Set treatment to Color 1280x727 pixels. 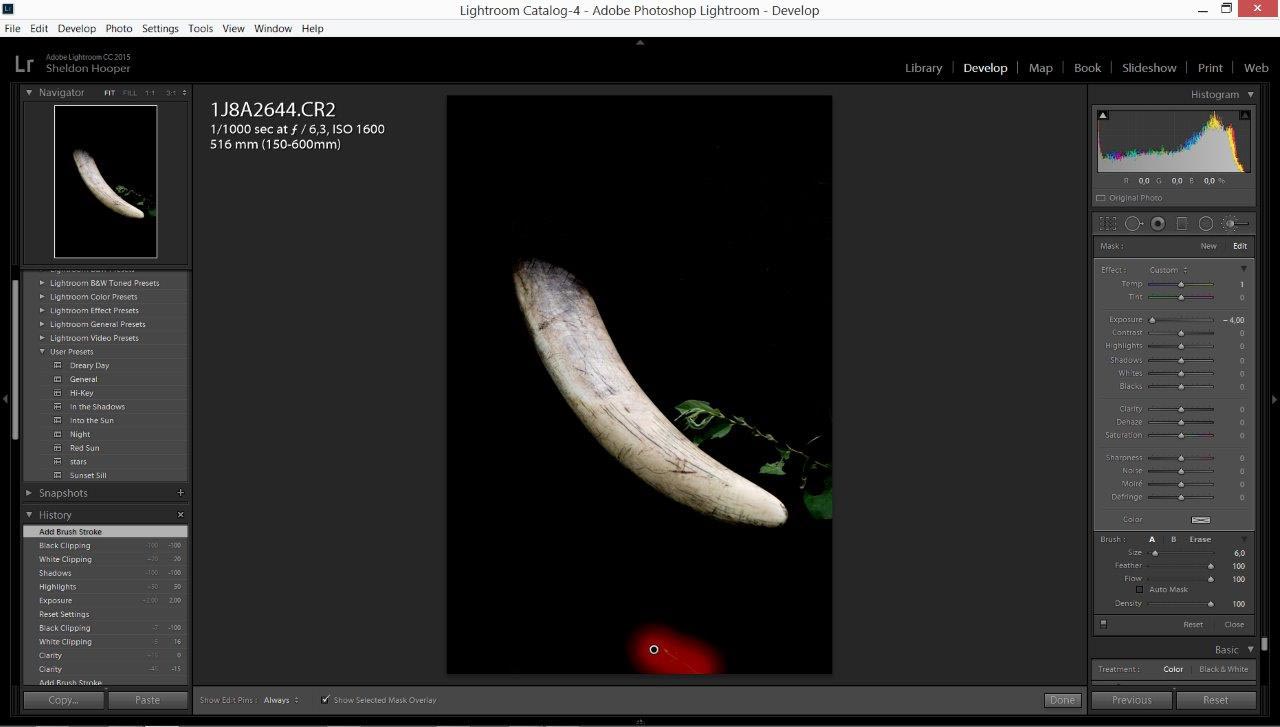1173,669
